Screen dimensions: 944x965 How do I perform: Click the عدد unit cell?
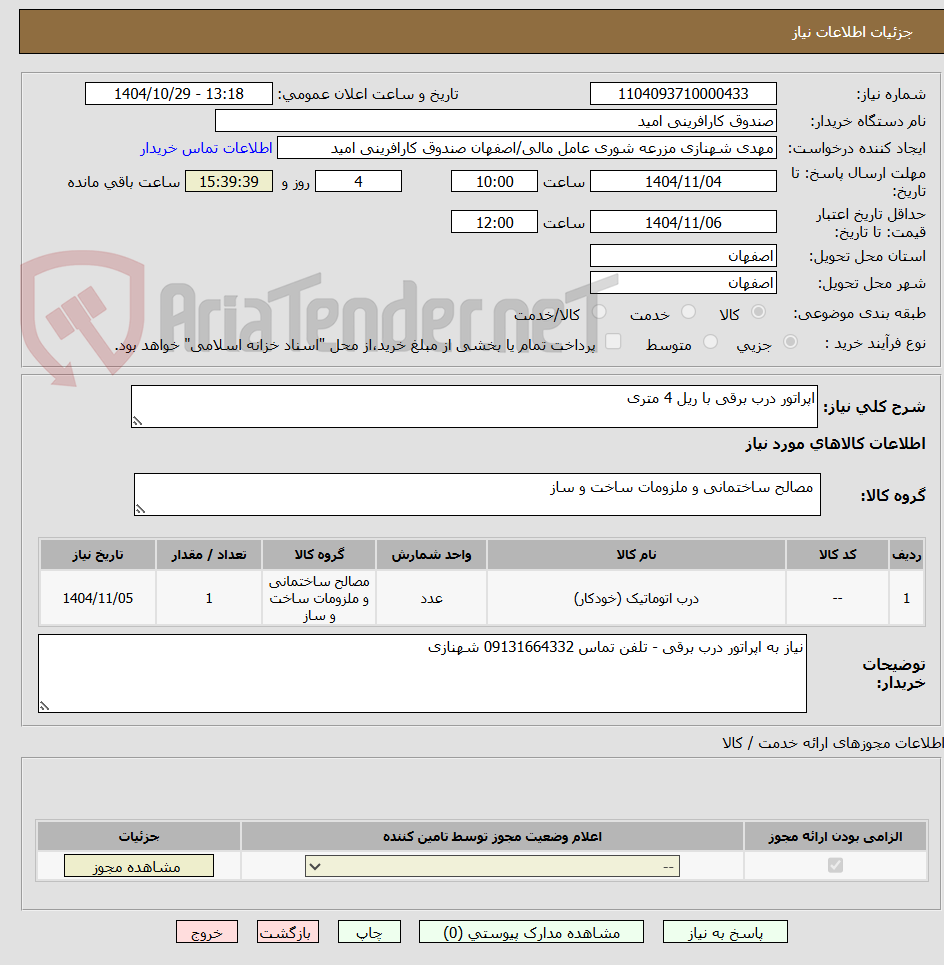coord(431,598)
